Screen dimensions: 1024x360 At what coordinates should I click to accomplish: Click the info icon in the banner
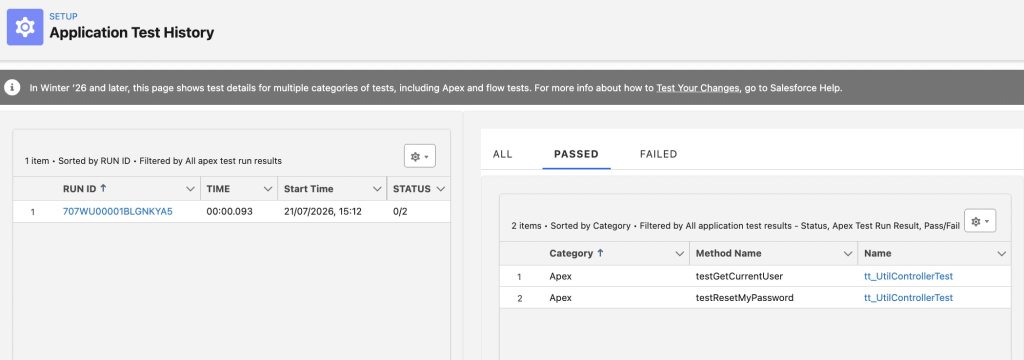point(12,87)
